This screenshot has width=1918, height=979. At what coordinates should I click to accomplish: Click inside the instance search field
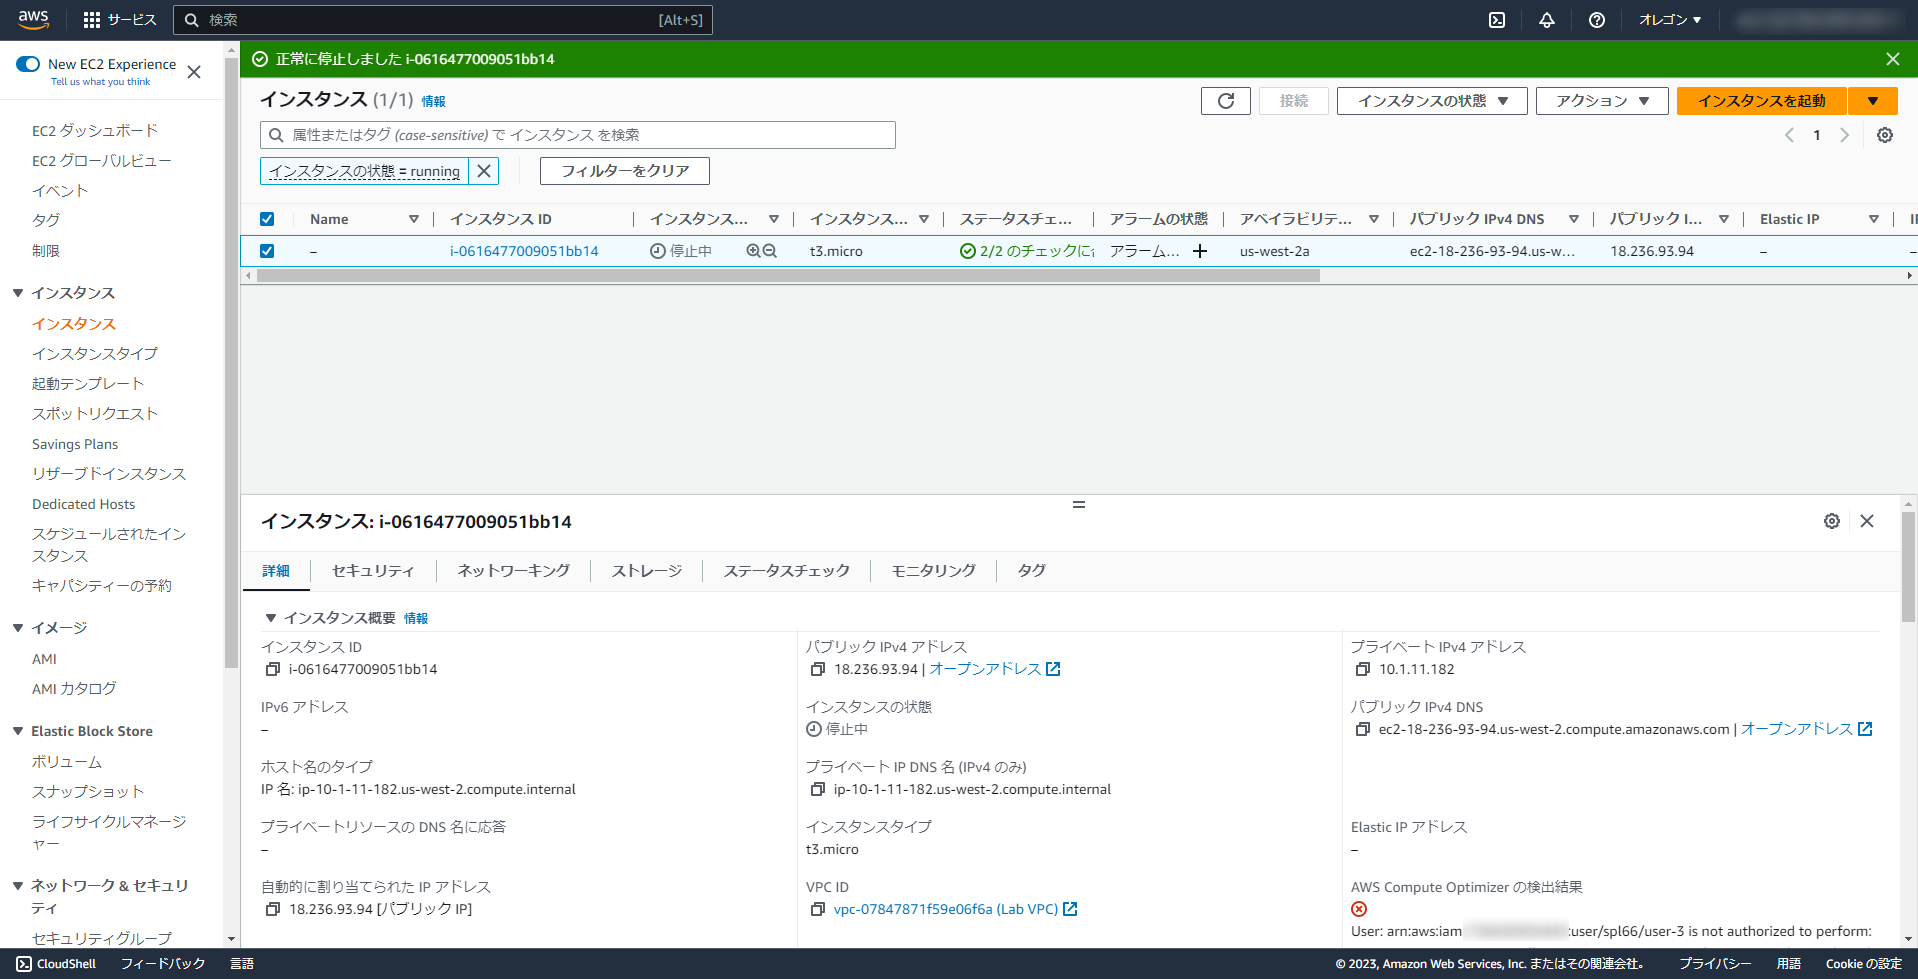pos(580,135)
